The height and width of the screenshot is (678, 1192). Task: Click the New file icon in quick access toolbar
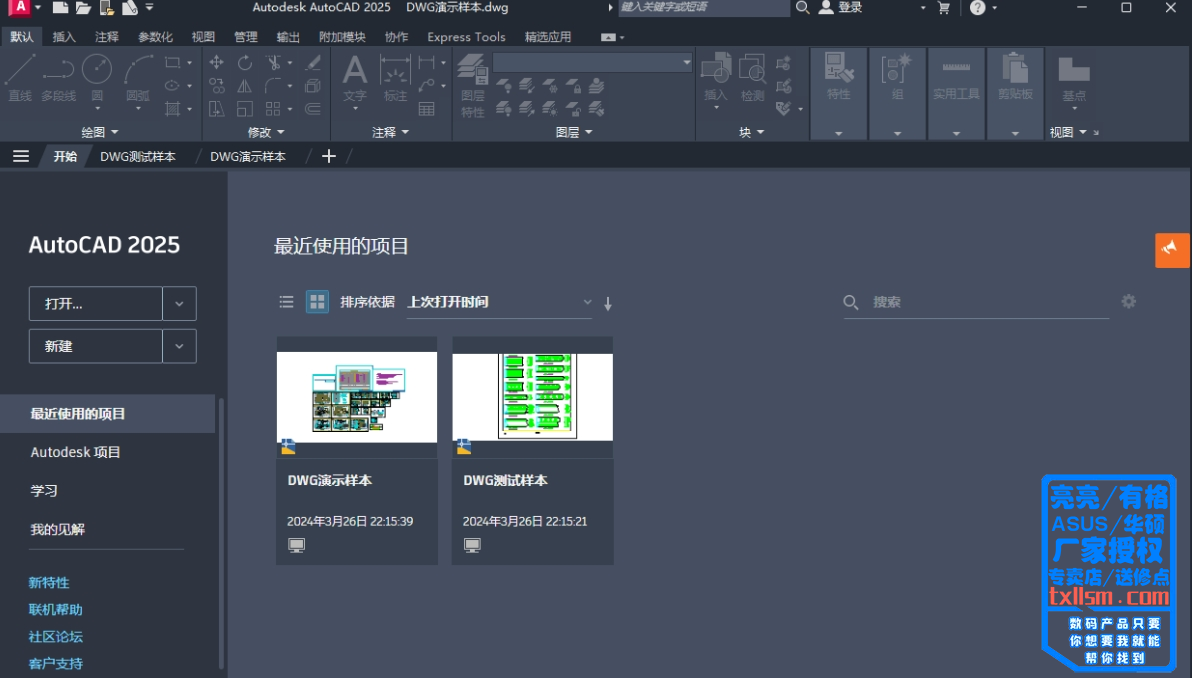point(60,8)
